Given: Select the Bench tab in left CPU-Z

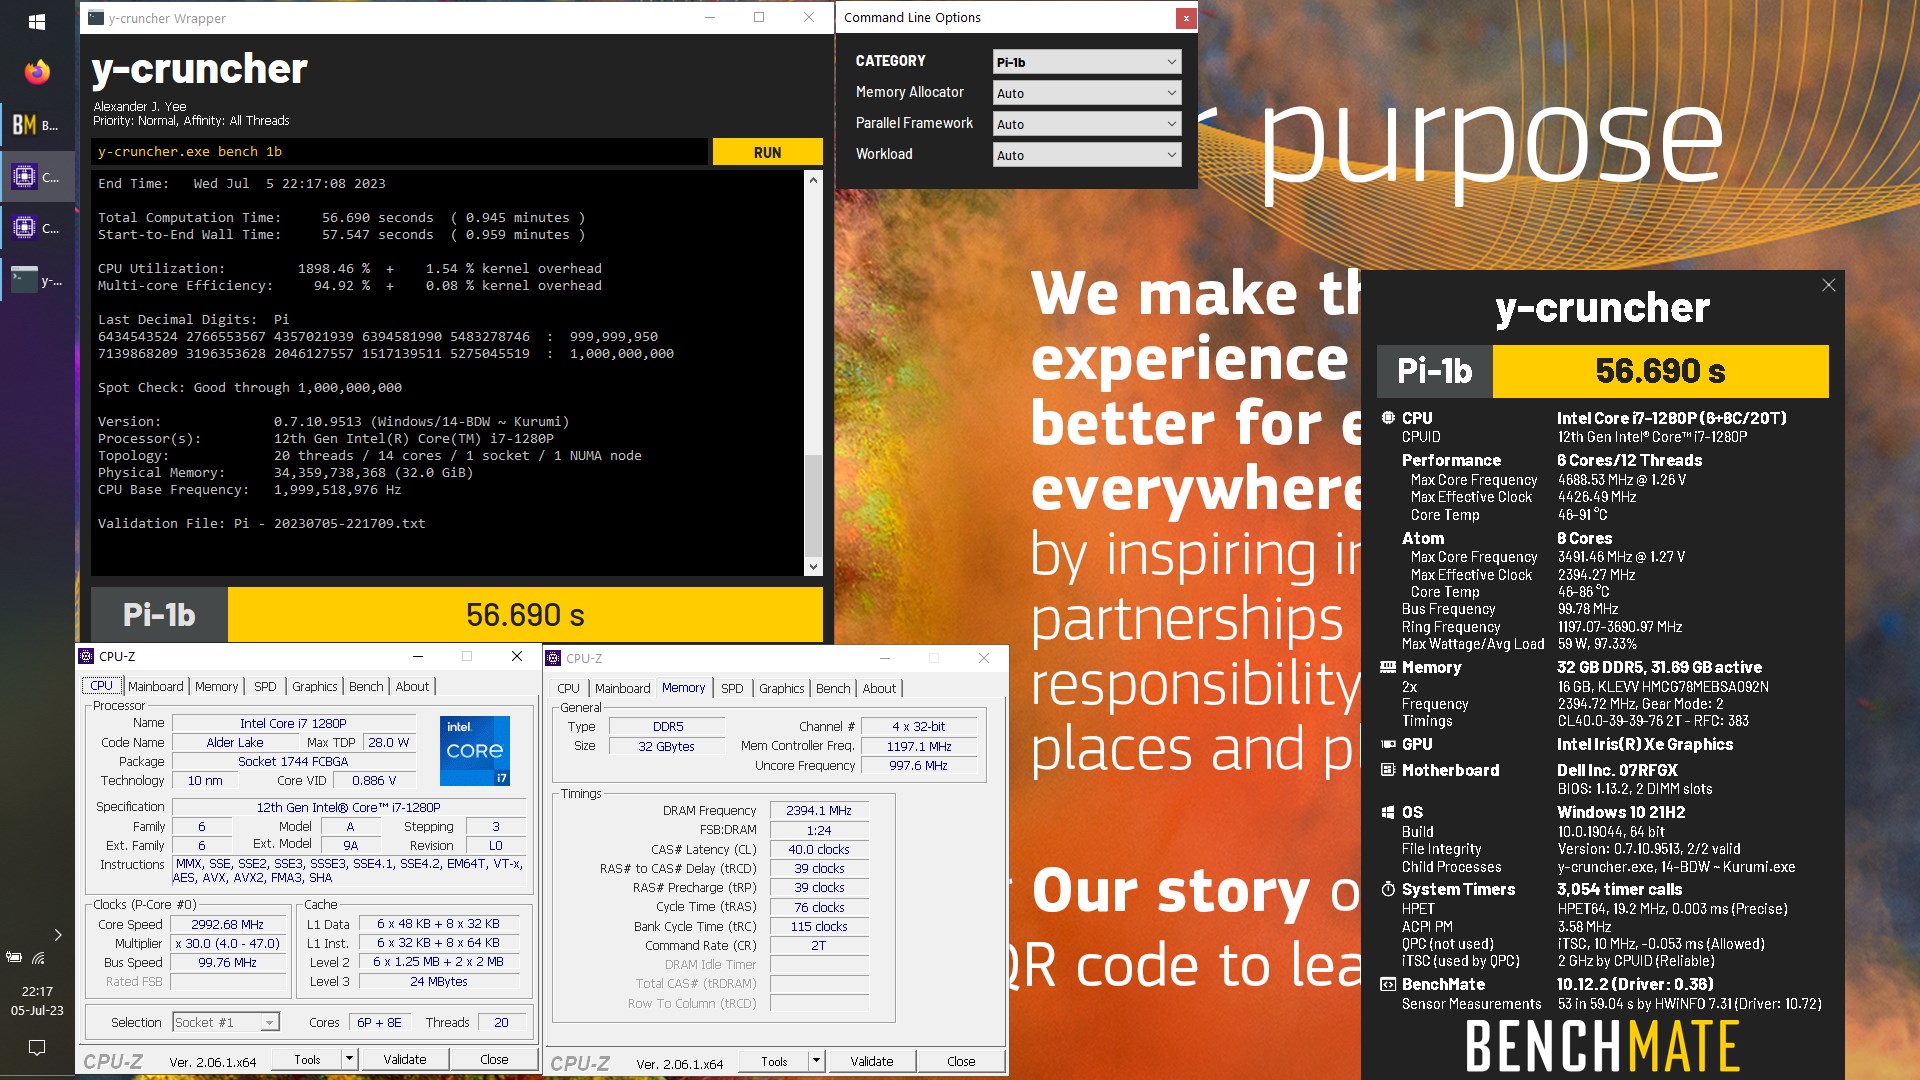Looking at the screenshot, I should click(366, 686).
